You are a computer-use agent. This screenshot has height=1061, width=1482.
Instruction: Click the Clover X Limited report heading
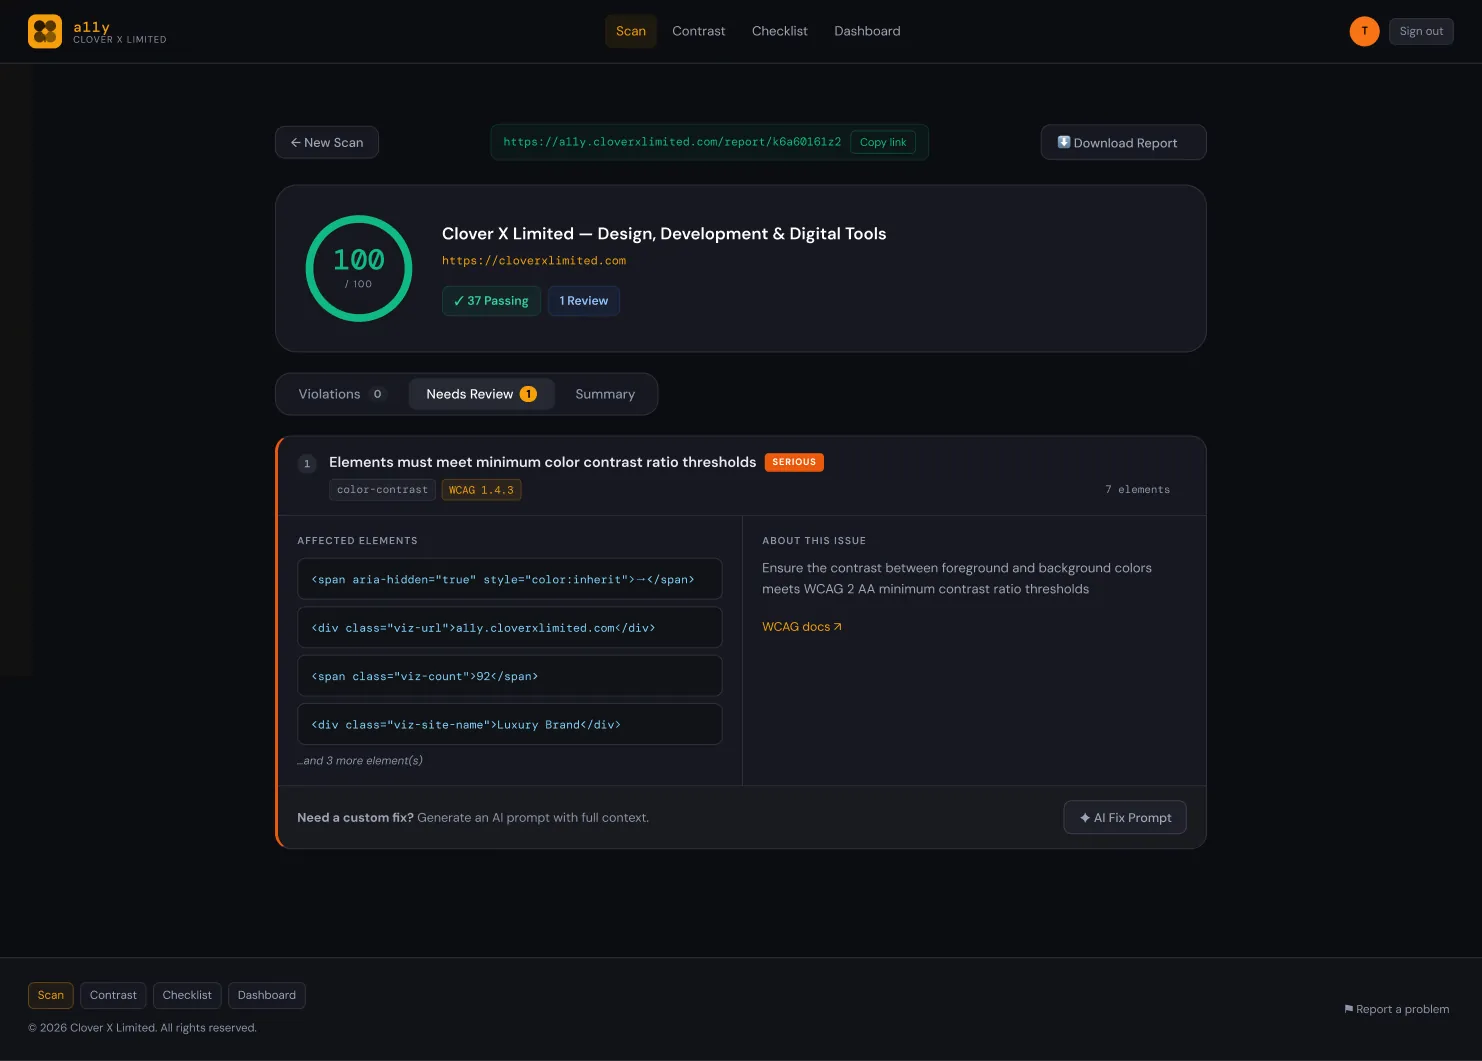664,234
